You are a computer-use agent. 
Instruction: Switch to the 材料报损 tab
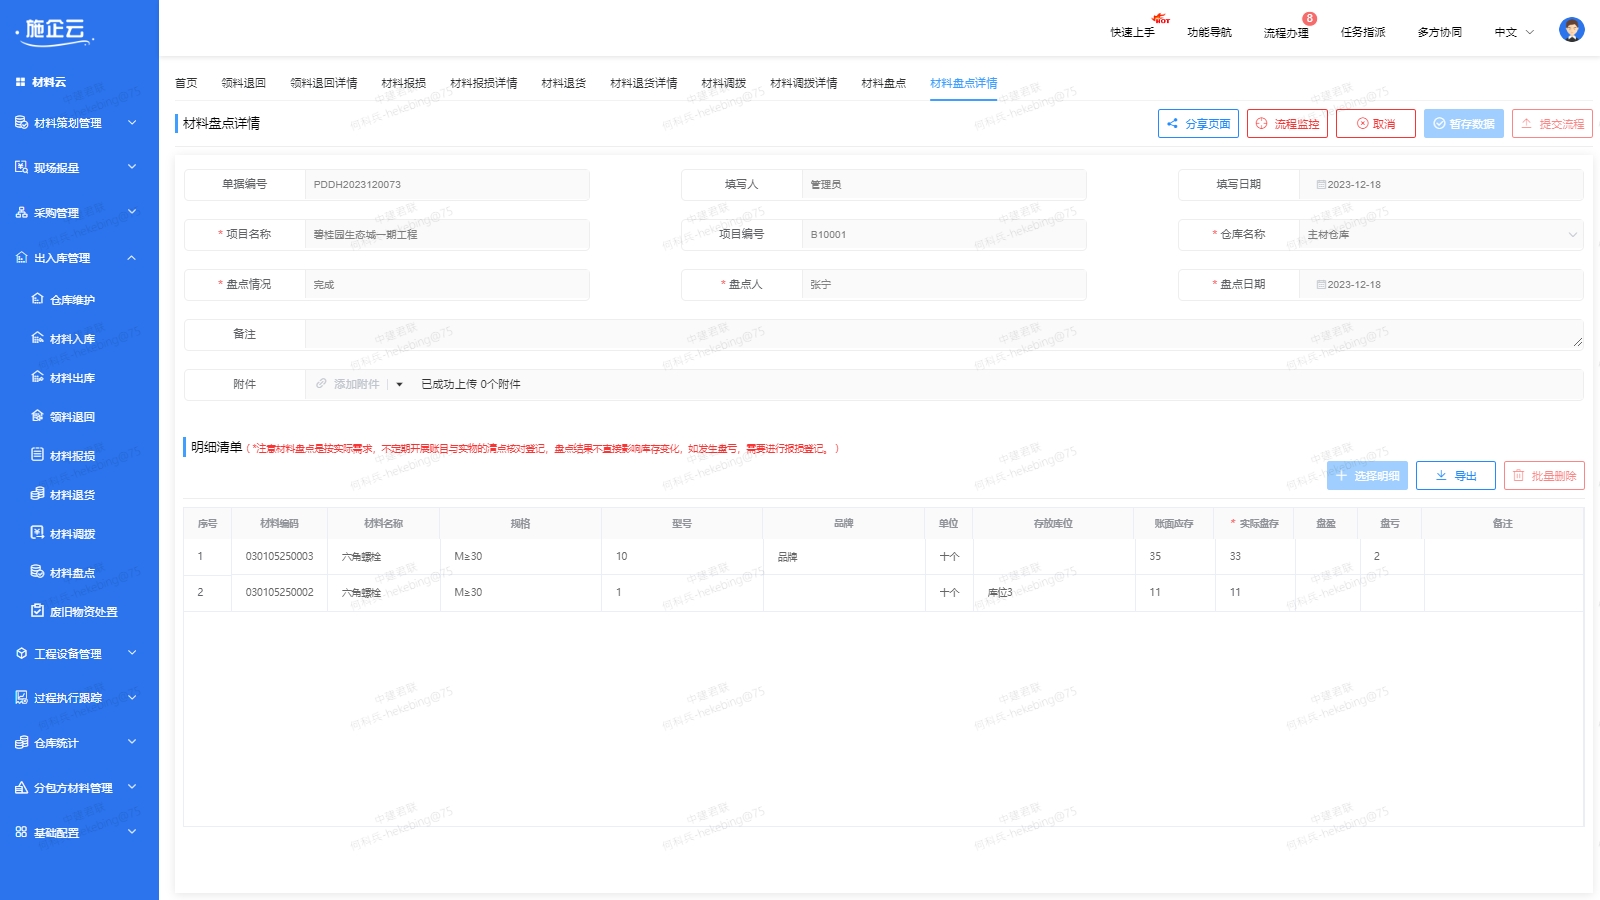(403, 83)
